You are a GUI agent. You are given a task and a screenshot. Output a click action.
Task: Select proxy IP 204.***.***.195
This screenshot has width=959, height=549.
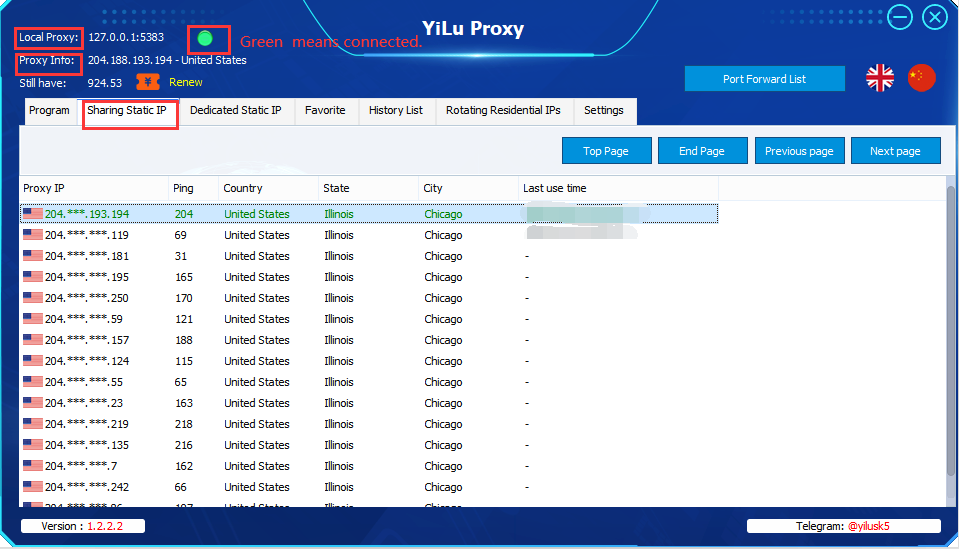tap(87, 277)
